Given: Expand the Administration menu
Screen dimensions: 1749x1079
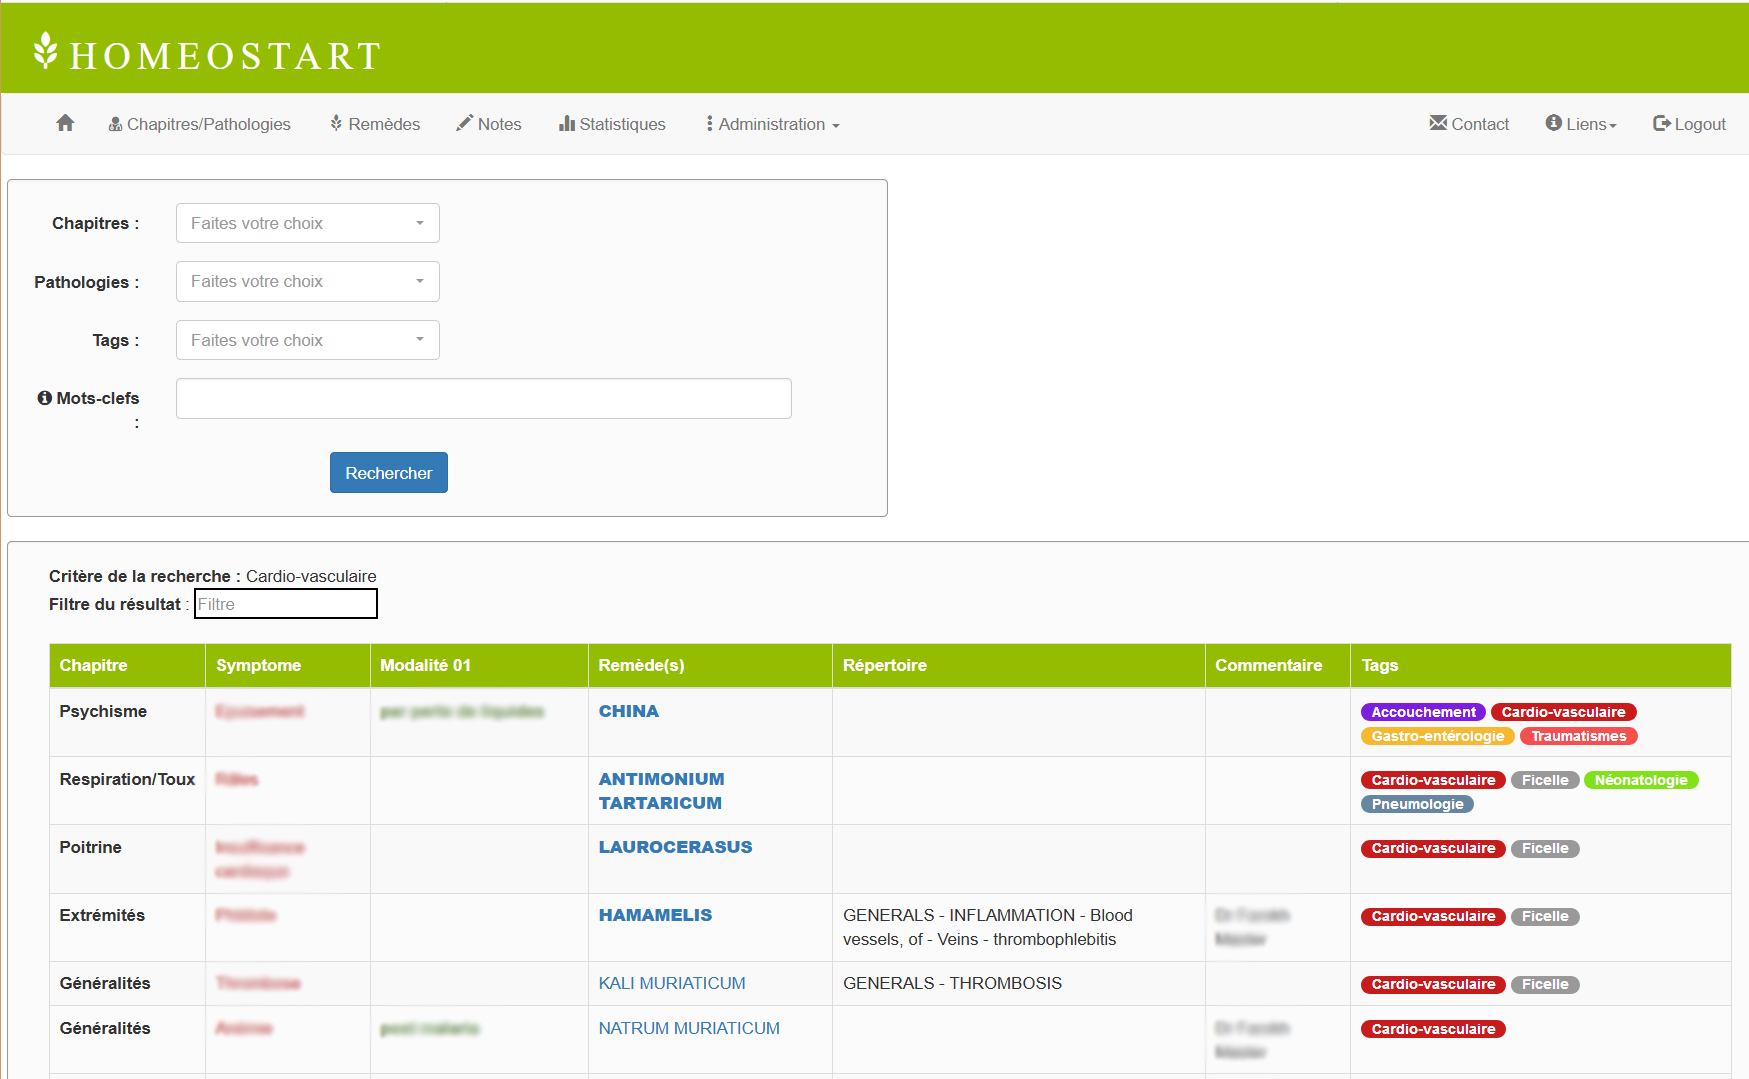Looking at the screenshot, I should 773,124.
